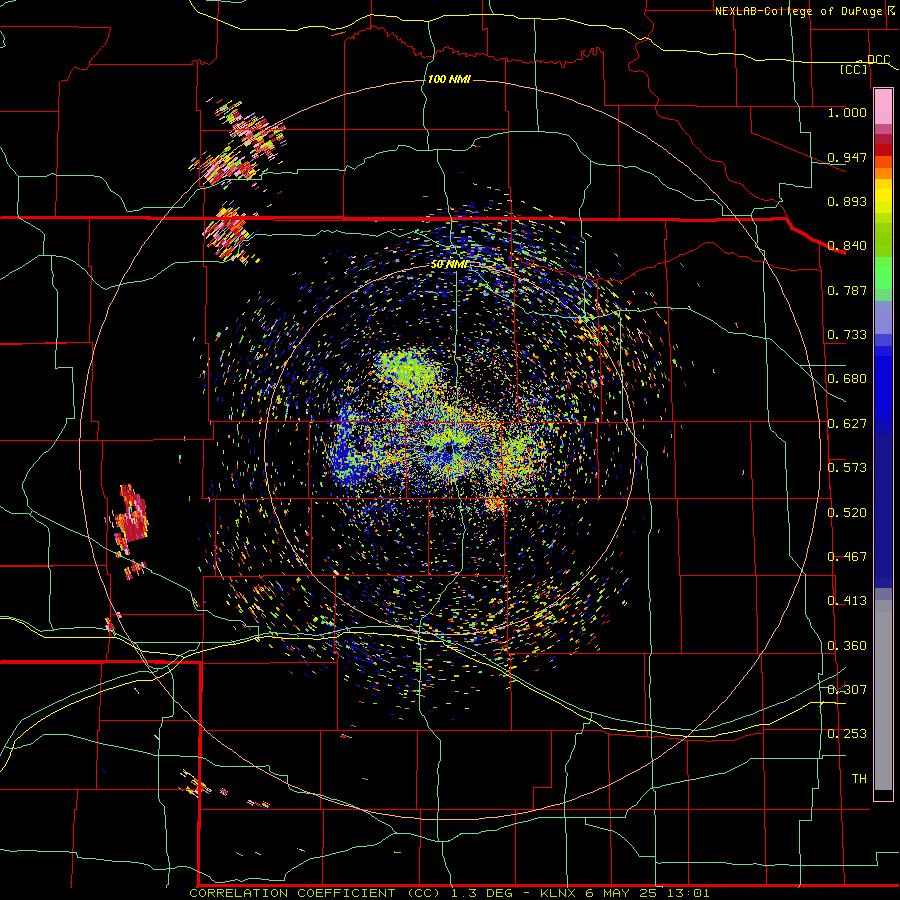The width and height of the screenshot is (900, 900).
Task: Select the 0.360 value on the color scale
Action: [x=847, y=645]
